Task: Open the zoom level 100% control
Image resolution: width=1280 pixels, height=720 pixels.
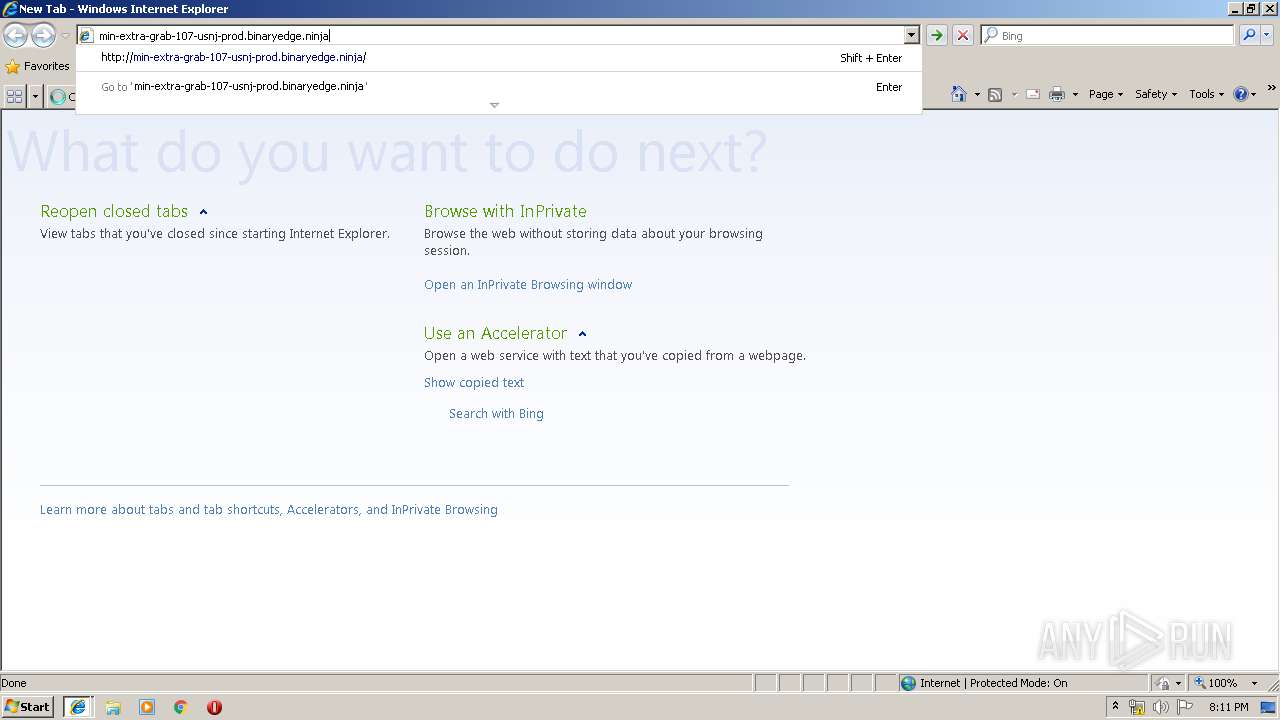Action: (x=1215, y=683)
